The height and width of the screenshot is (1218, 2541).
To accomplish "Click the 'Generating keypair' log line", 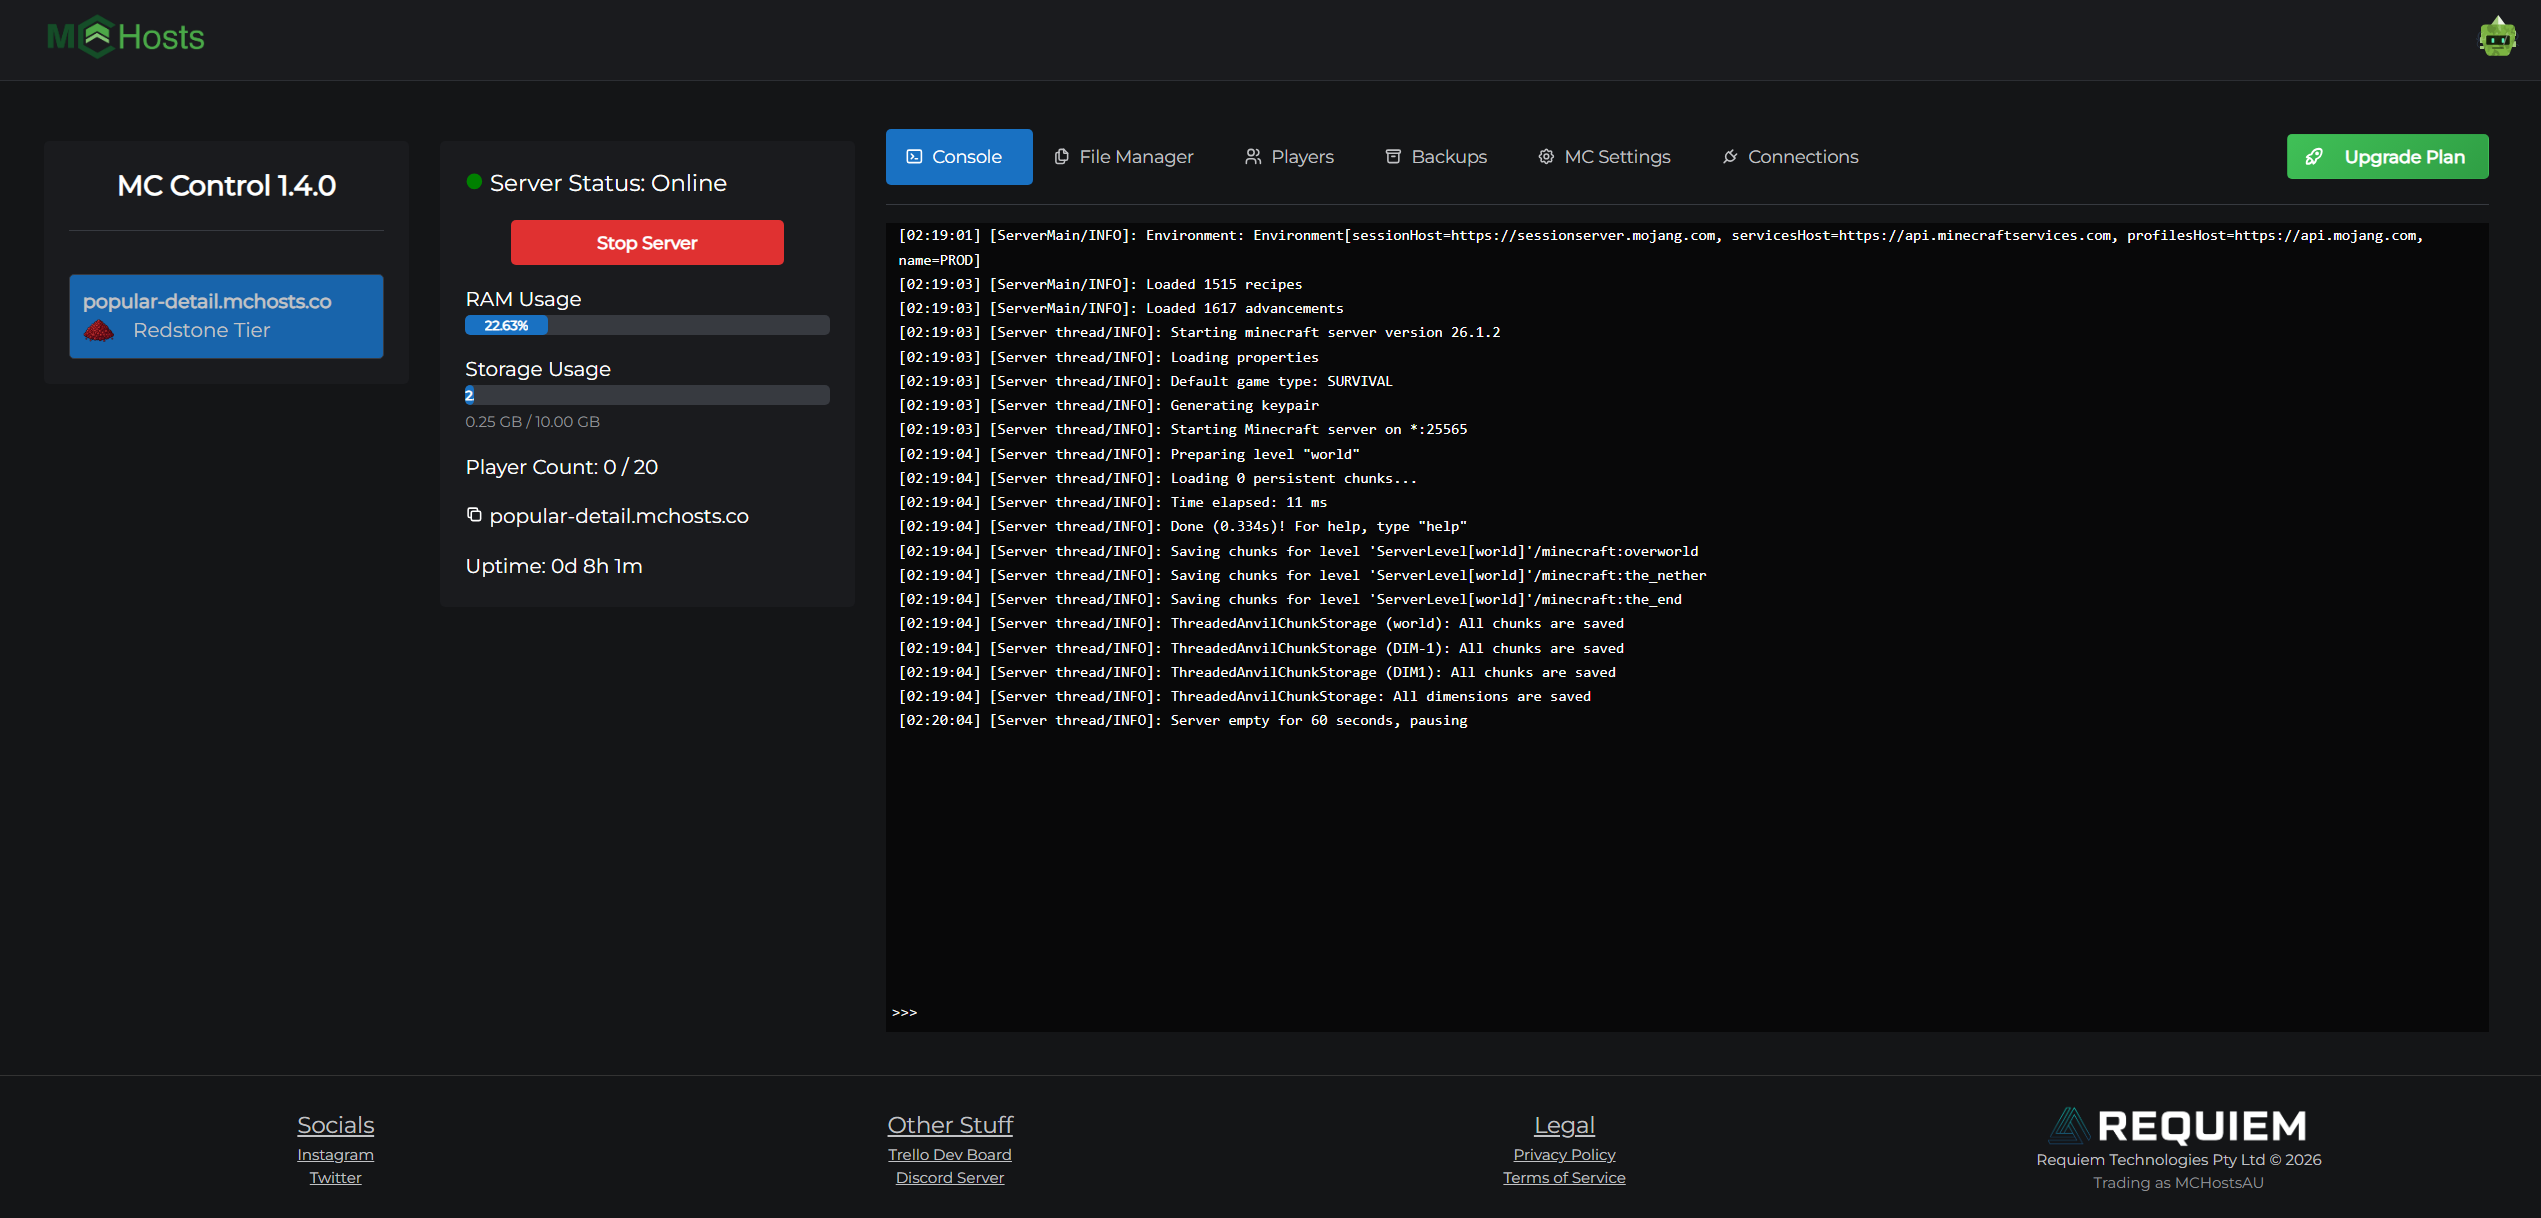I will (x=1108, y=405).
